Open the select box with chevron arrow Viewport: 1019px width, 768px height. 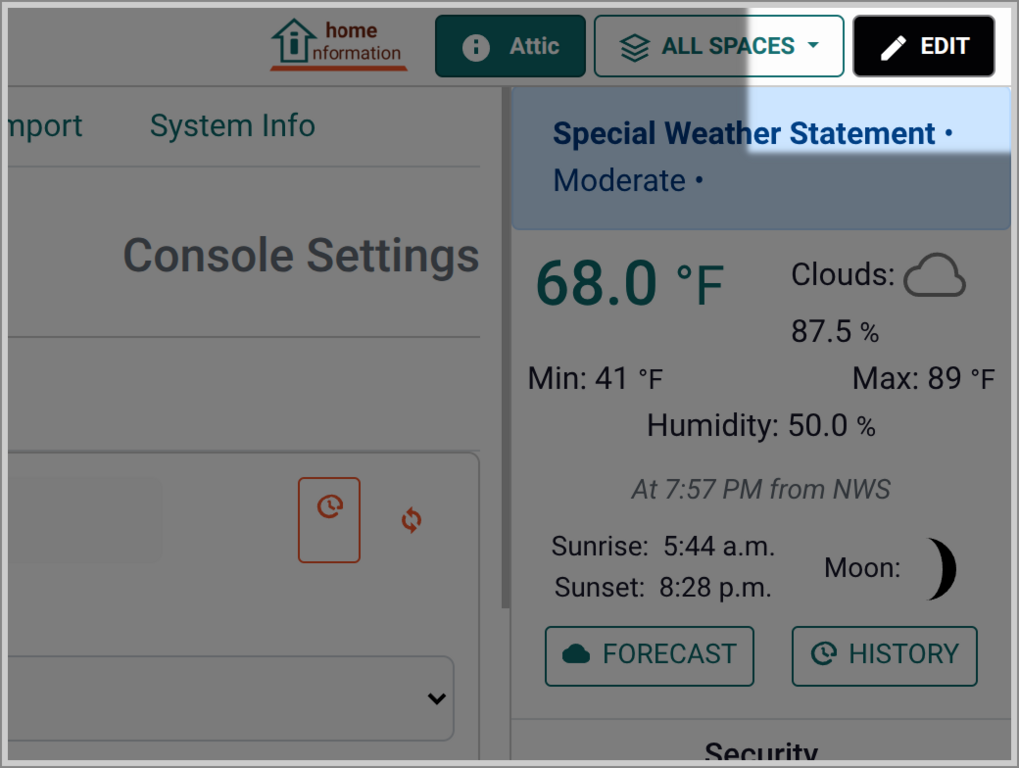[231, 698]
